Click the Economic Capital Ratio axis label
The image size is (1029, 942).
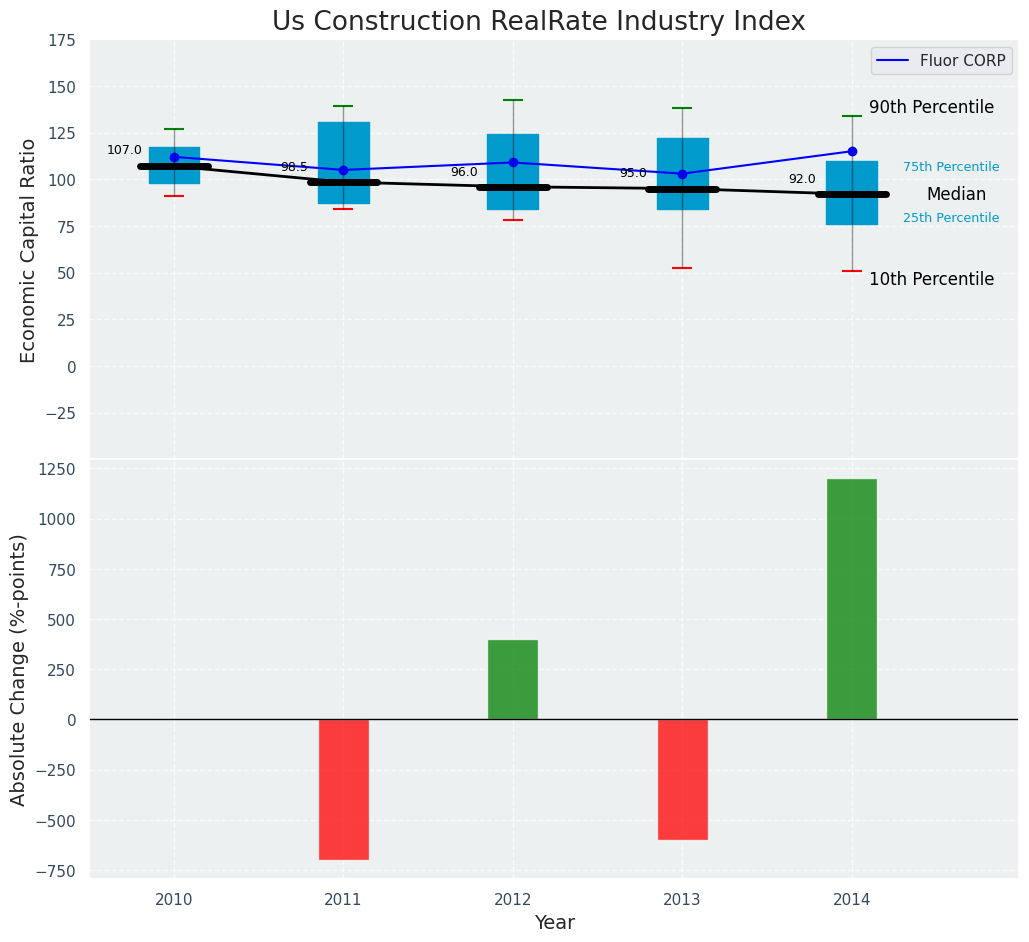point(29,250)
